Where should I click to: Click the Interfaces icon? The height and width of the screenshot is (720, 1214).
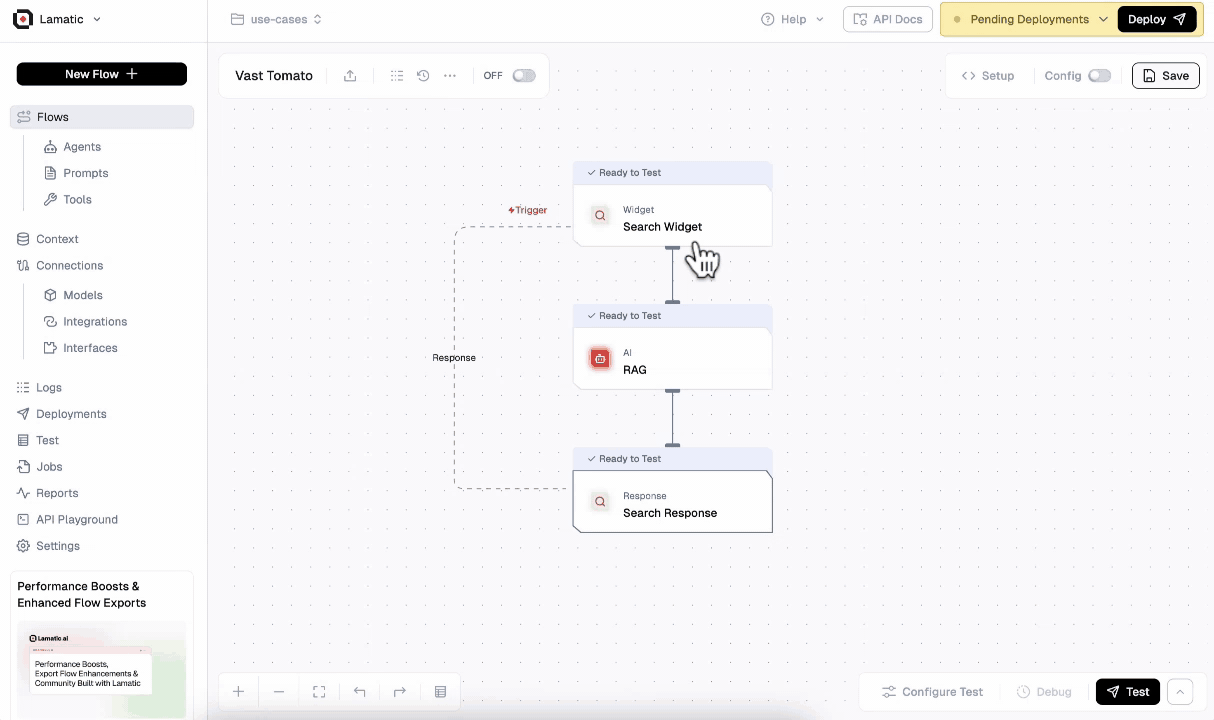tap(50, 348)
